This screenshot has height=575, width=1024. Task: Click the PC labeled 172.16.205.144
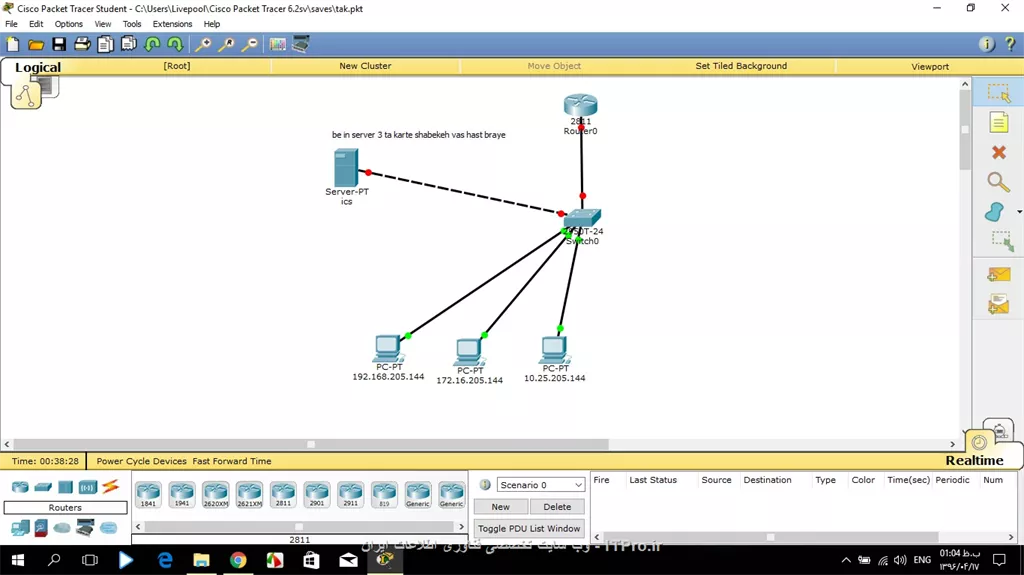[469, 353]
